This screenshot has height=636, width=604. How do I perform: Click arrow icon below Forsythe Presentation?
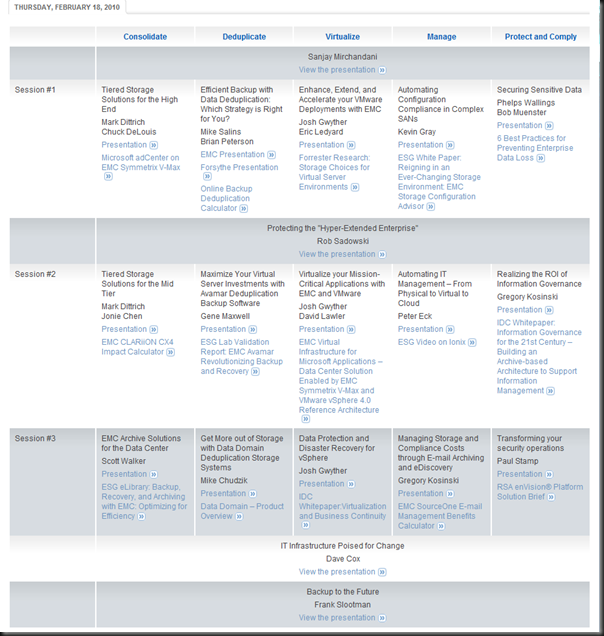(207, 176)
